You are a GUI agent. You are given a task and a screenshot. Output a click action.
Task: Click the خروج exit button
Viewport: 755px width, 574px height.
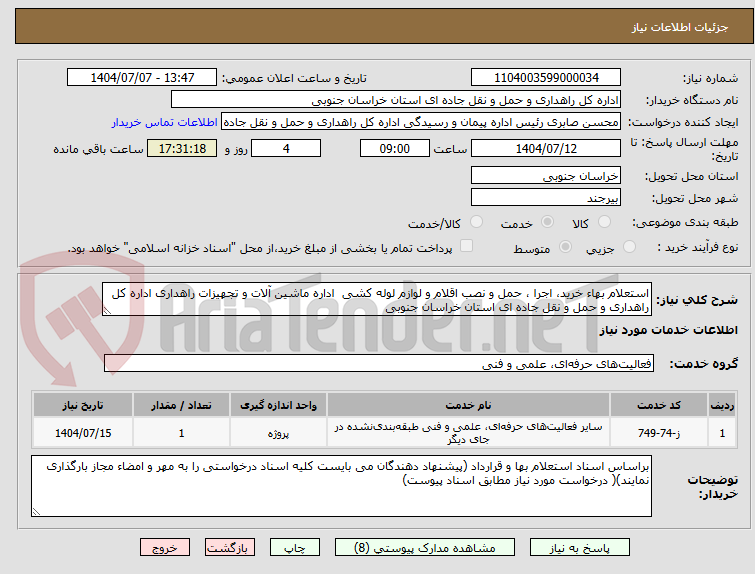tap(165, 548)
